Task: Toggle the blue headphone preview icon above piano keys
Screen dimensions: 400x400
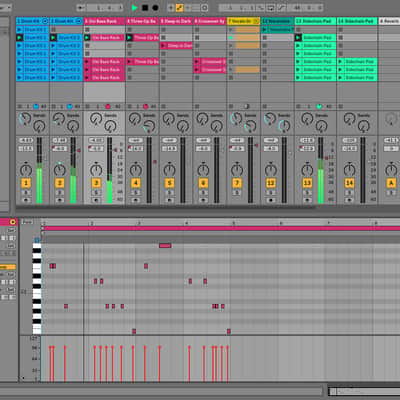Action: 37,240
